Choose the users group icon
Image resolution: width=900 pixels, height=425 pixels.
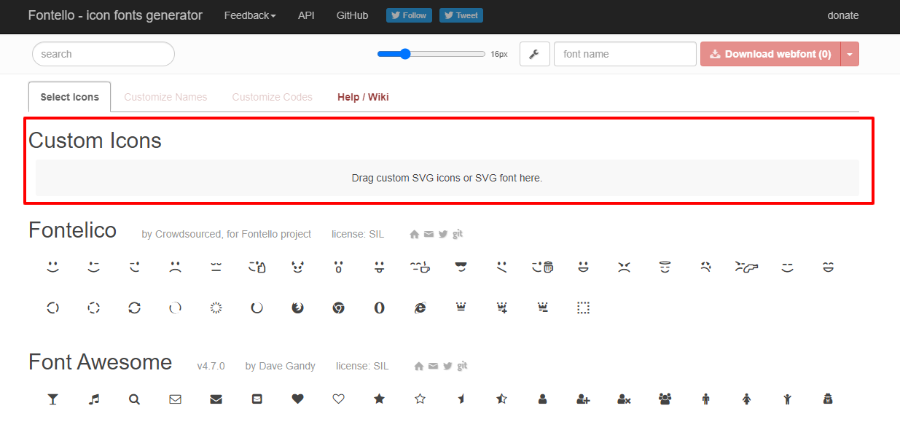click(x=665, y=399)
